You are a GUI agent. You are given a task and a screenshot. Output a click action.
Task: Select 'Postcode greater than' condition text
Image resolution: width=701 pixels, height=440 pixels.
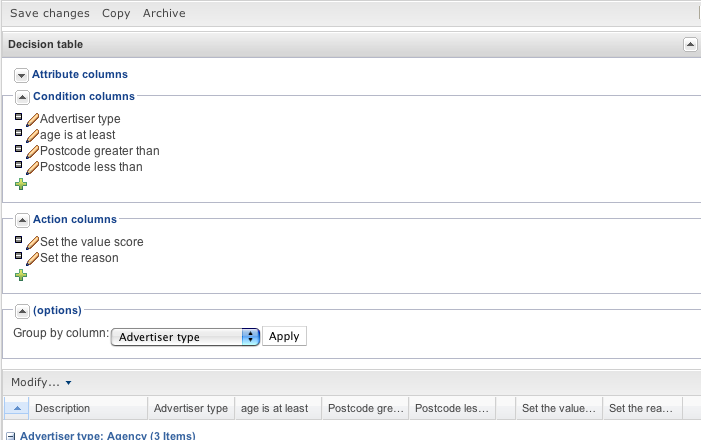point(100,151)
